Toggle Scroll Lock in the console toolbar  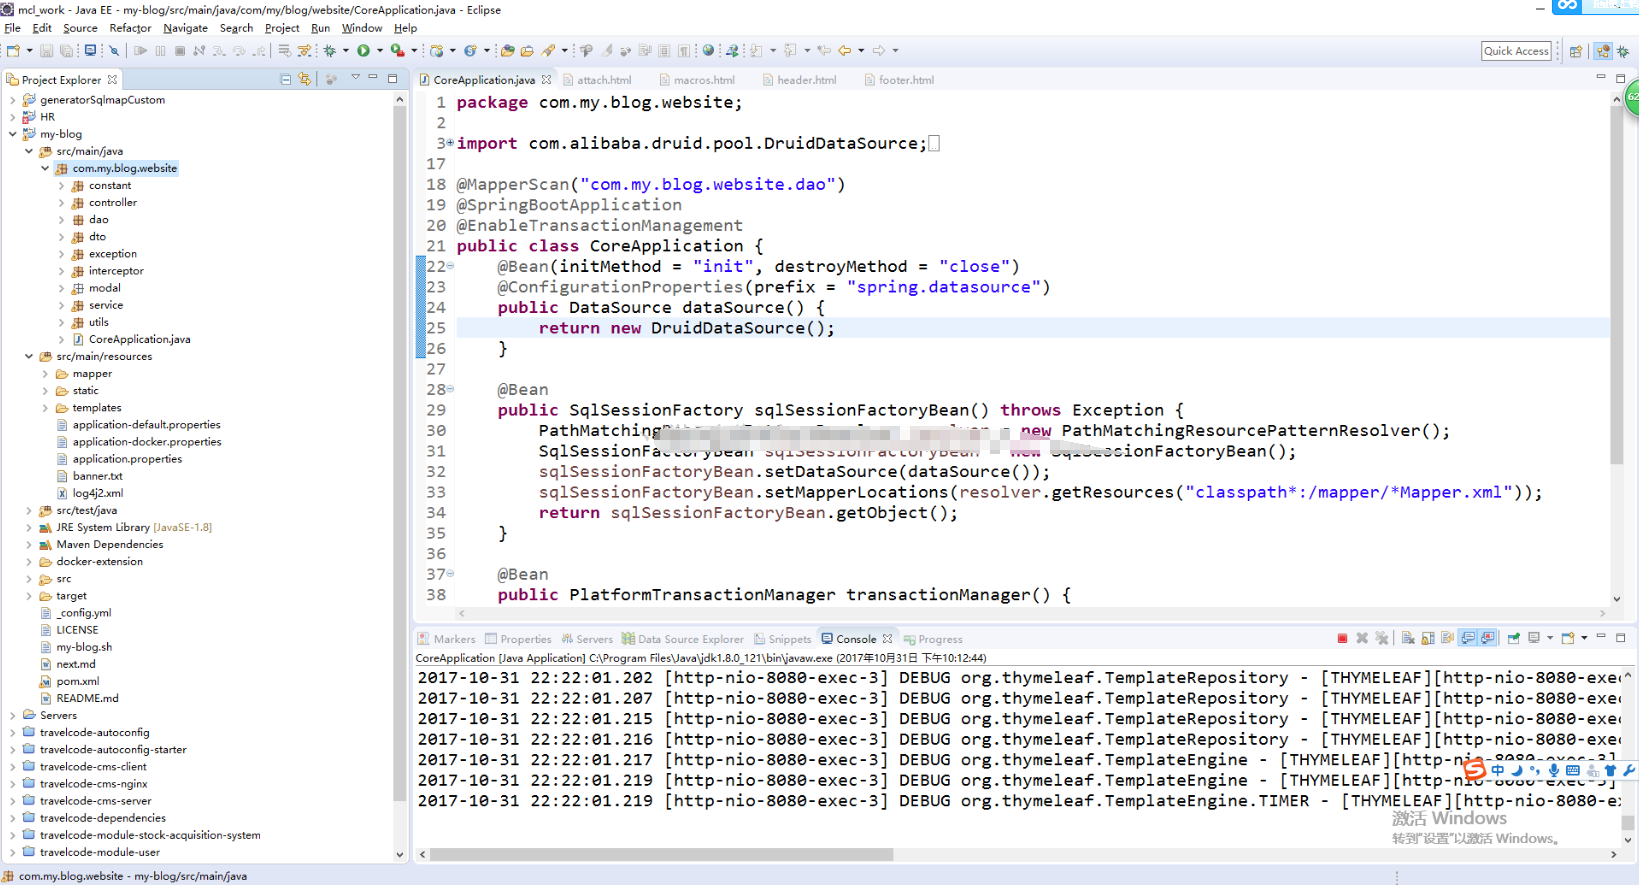tap(1428, 638)
